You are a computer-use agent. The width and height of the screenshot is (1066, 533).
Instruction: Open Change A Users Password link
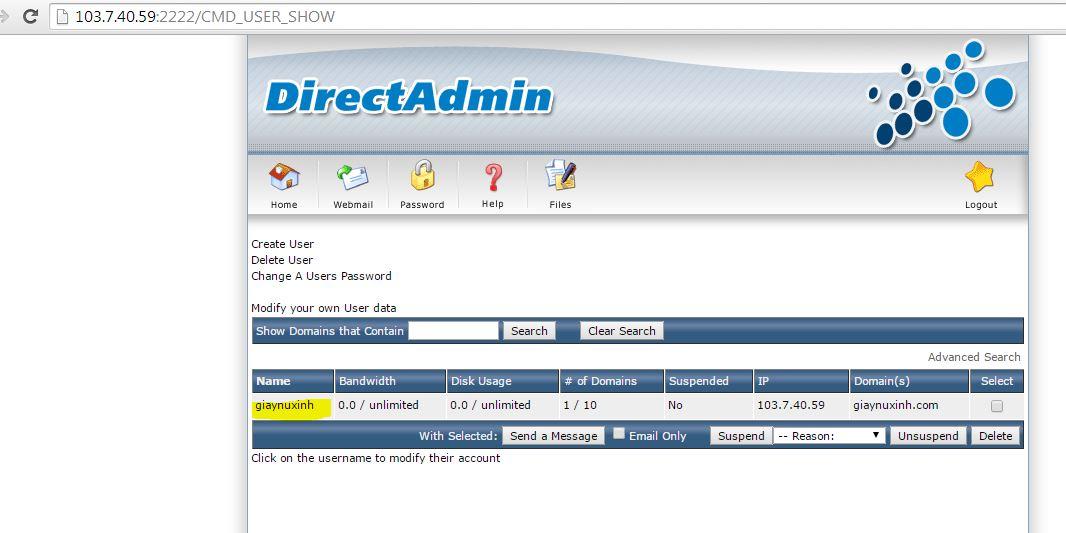click(x=322, y=276)
